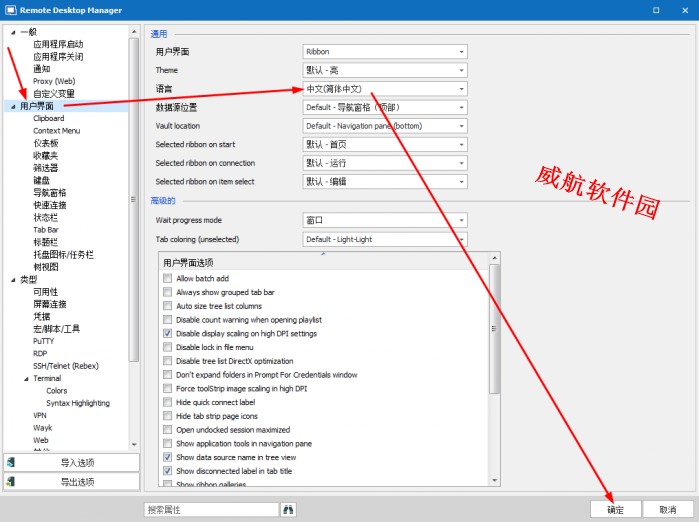
Task: Toggle Disable count warning when opening playlist
Action: point(168,320)
